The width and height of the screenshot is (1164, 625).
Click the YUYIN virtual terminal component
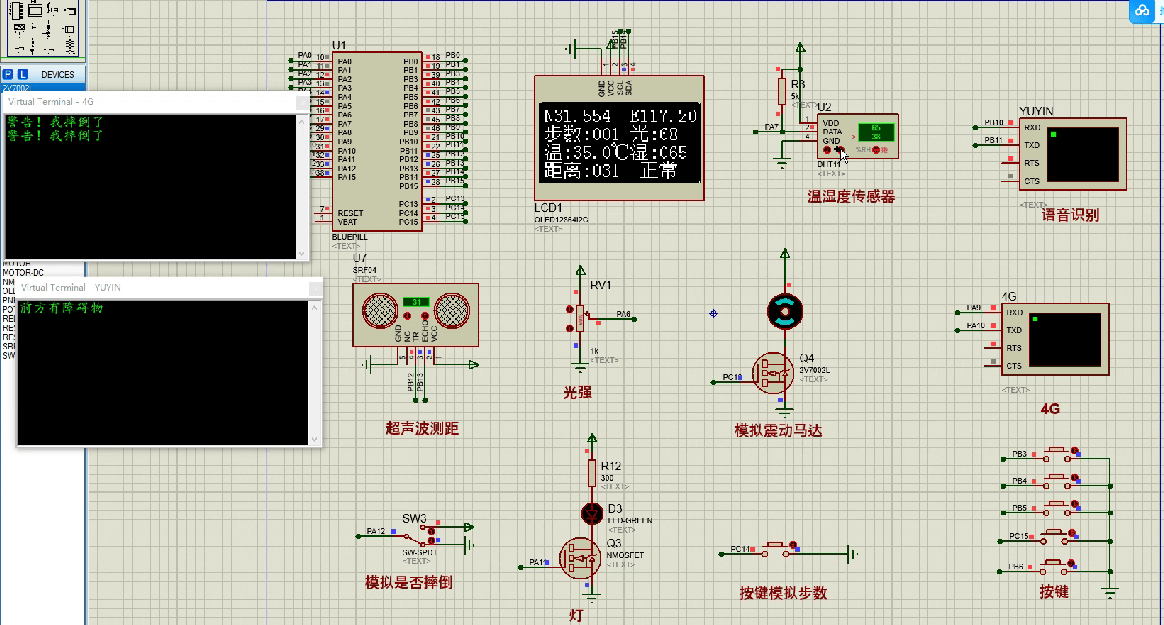[1072, 153]
